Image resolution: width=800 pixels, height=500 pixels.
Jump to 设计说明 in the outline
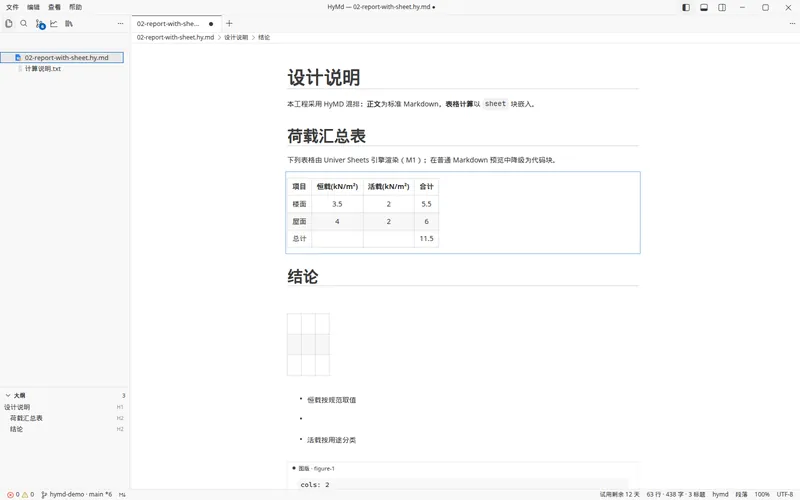tap(17, 407)
